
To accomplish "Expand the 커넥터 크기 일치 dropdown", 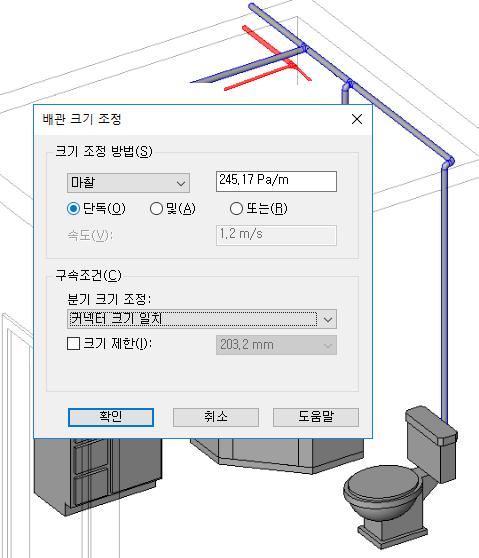I will [202, 319].
